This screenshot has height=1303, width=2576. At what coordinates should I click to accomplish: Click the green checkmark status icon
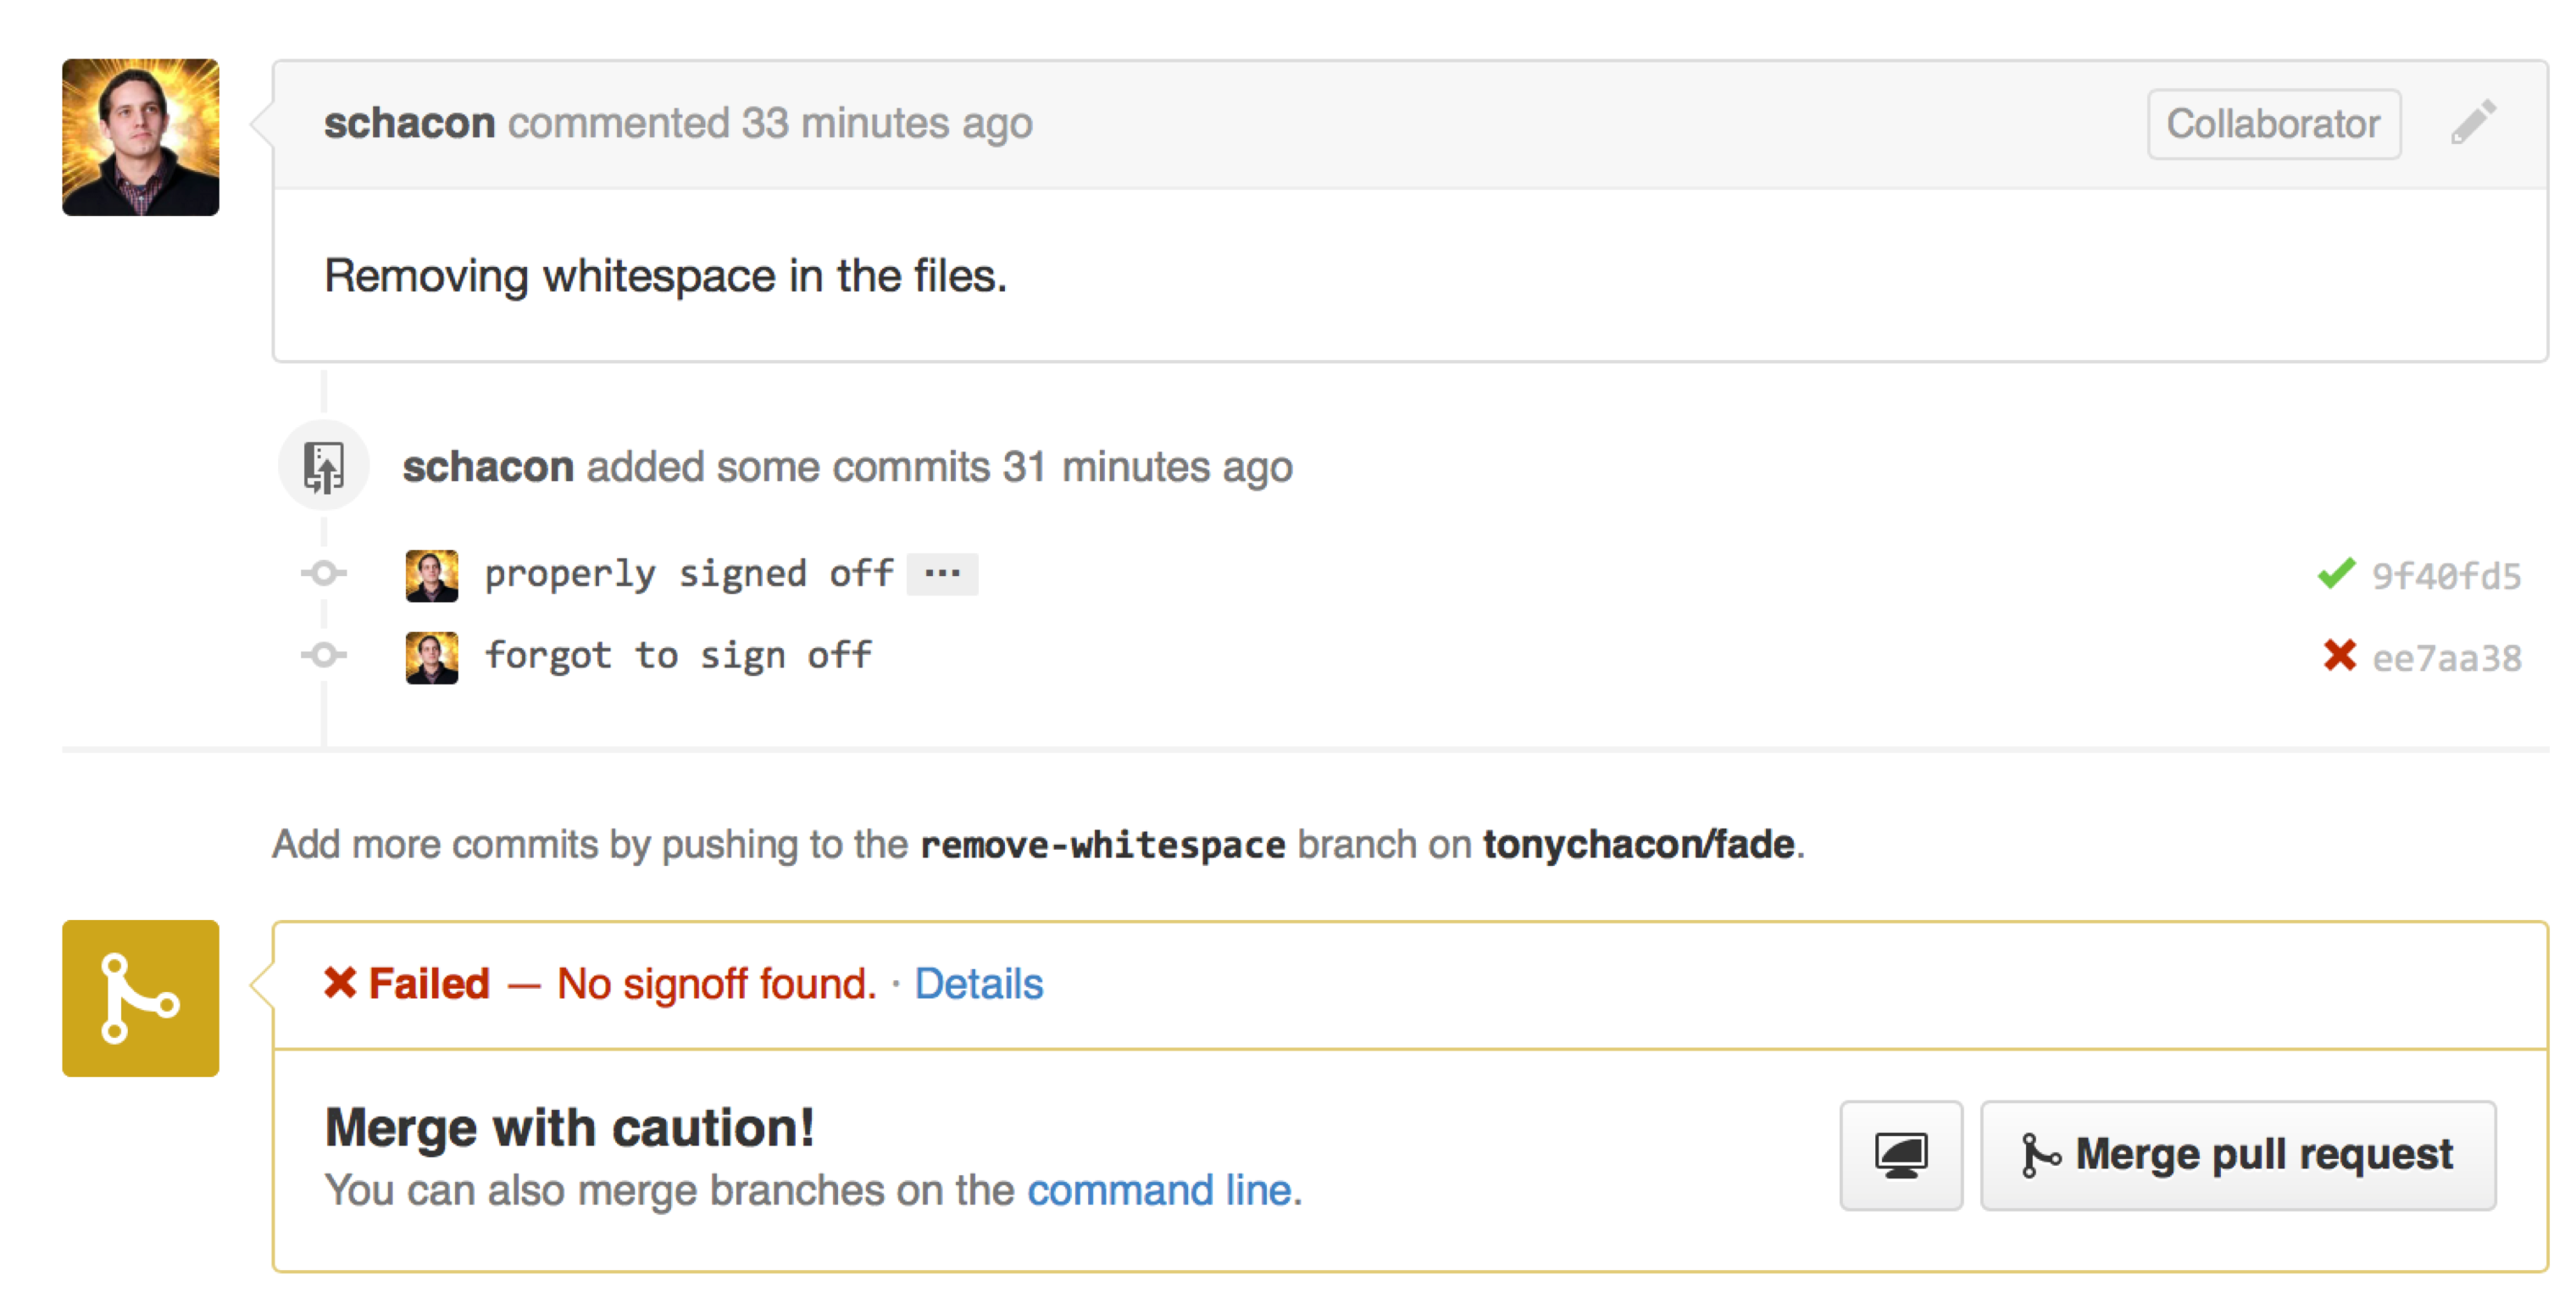click(x=2336, y=574)
